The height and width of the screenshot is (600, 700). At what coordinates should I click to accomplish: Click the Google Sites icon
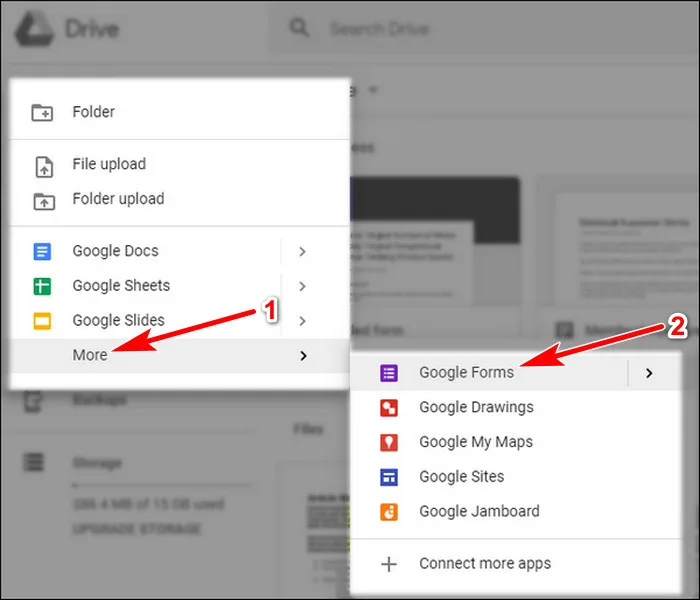[x=389, y=477]
